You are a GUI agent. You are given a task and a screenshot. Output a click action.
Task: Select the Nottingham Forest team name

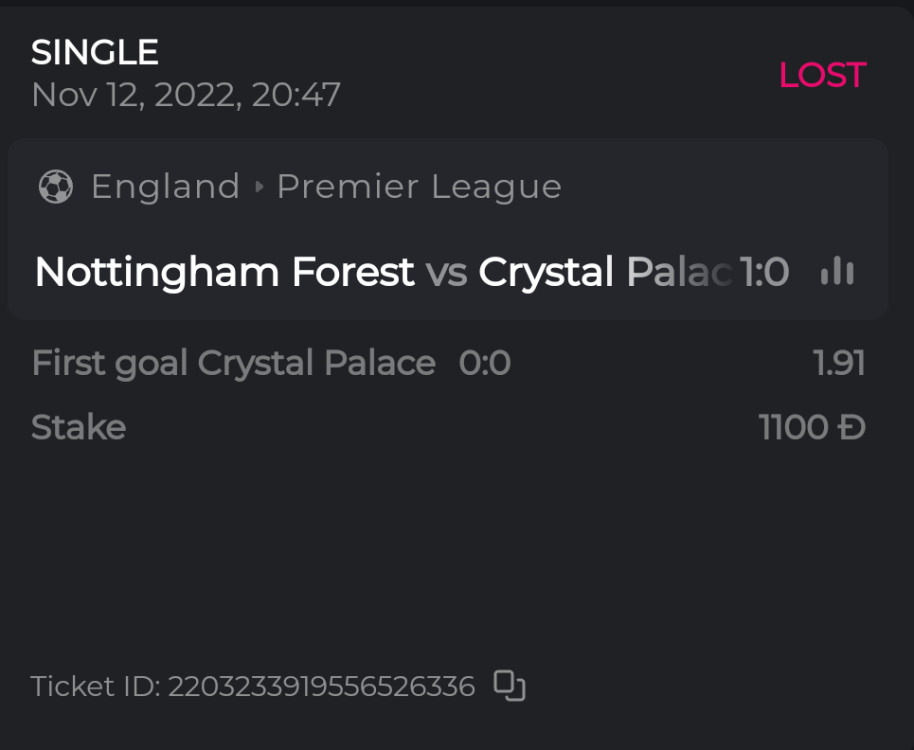[224, 272]
